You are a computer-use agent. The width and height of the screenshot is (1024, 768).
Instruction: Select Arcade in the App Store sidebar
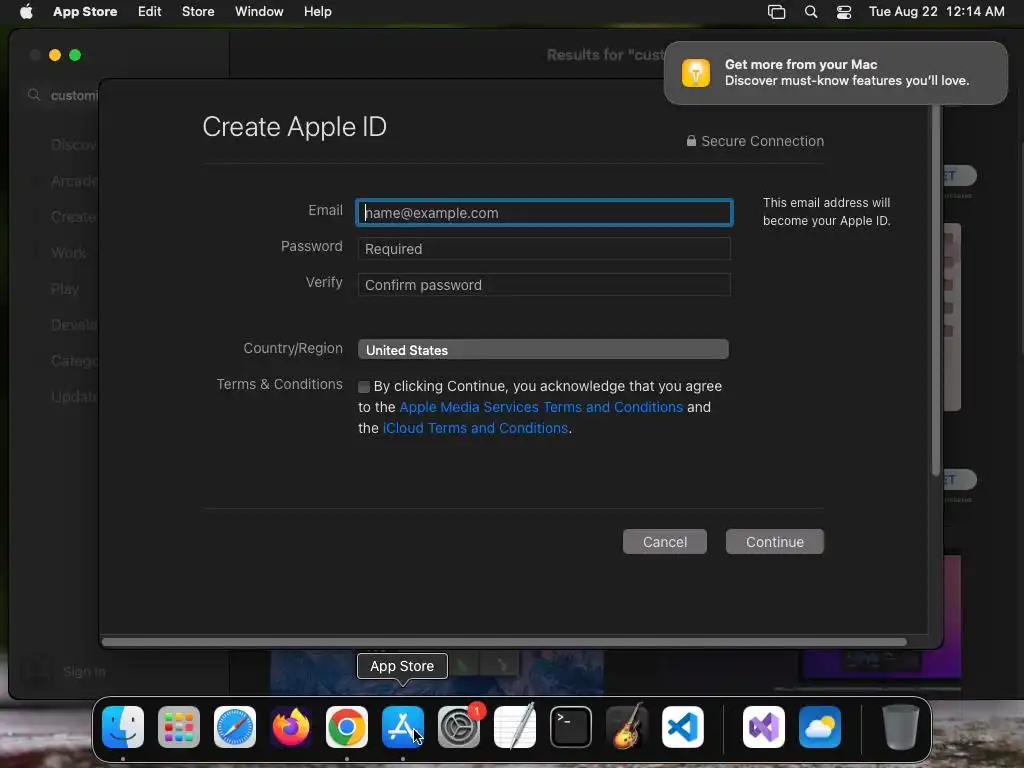pos(74,181)
